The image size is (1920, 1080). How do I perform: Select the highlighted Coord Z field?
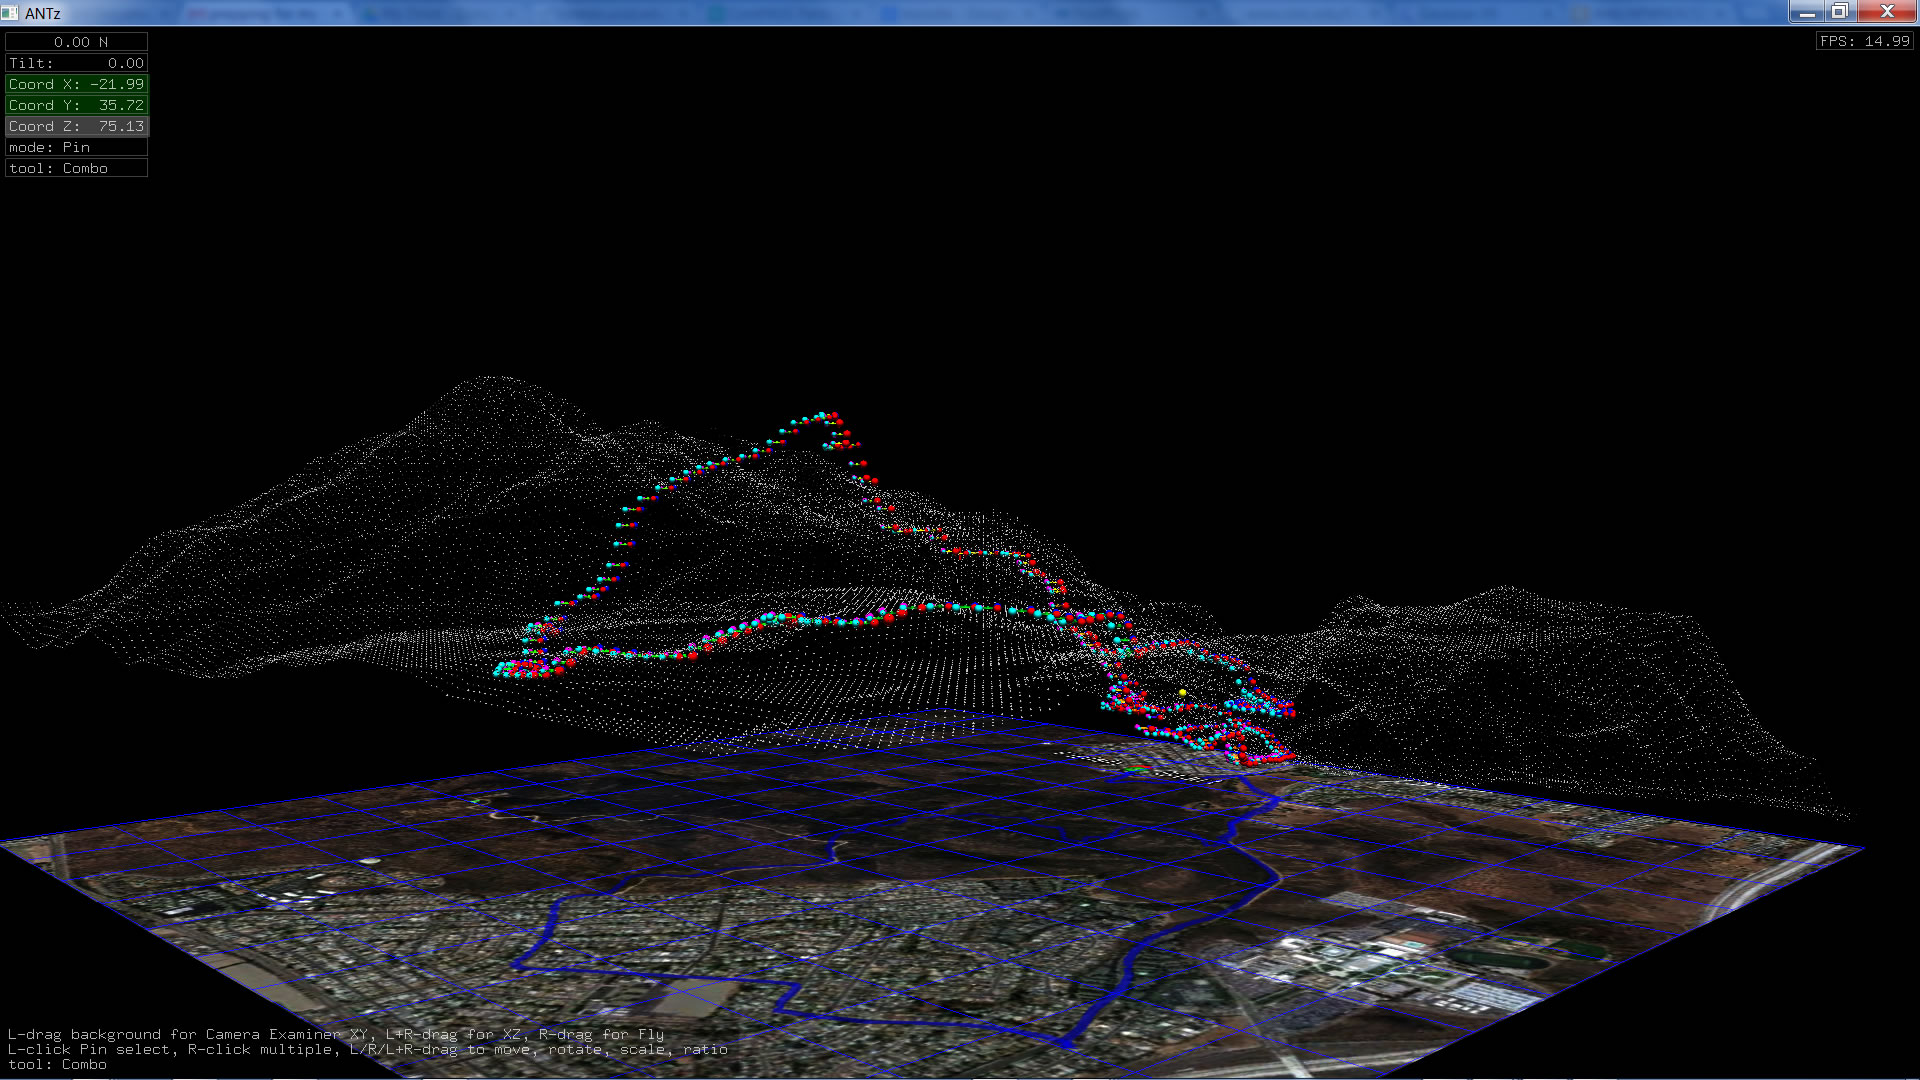77,126
